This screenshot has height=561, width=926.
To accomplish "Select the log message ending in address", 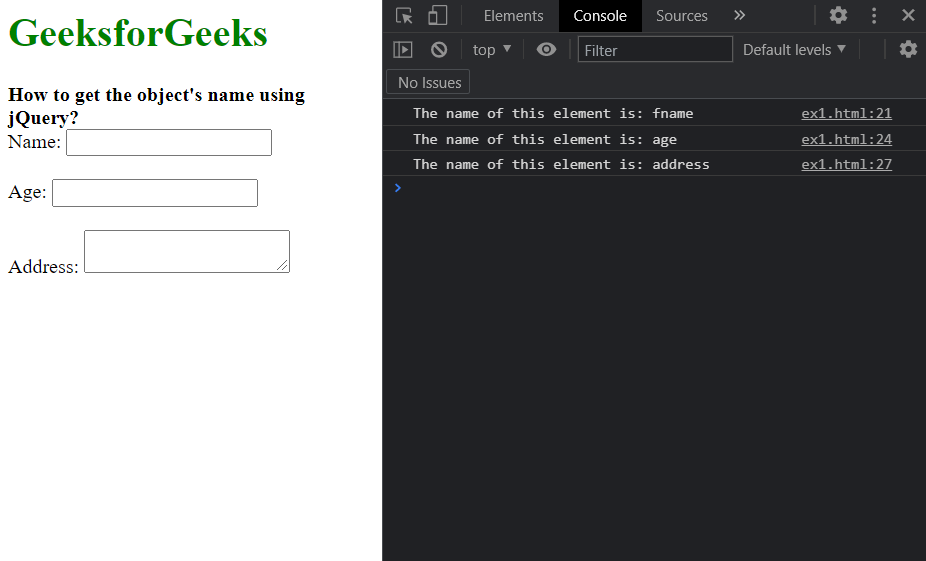I will [x=561, y=164].
